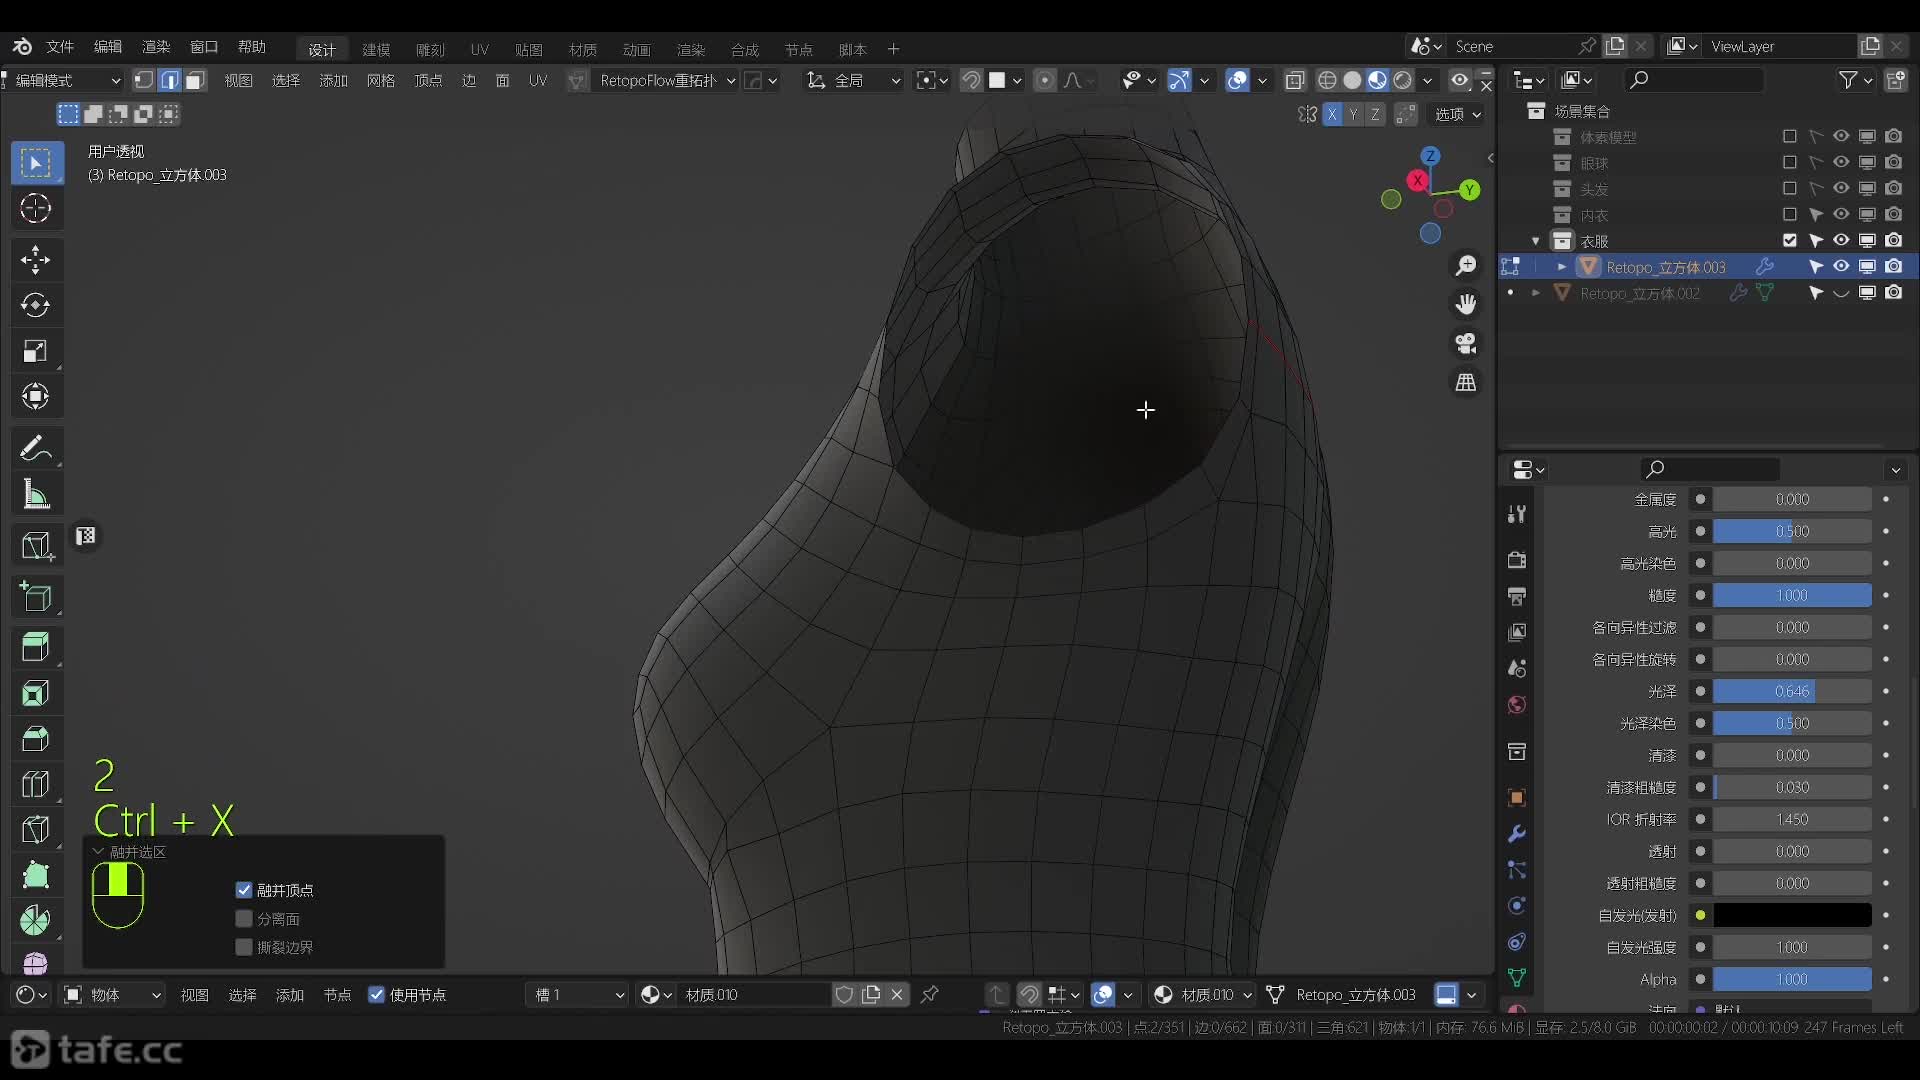Toggle camera view icon
This screenshot has width=1920, height=1080.
[x=1466, y=343]
